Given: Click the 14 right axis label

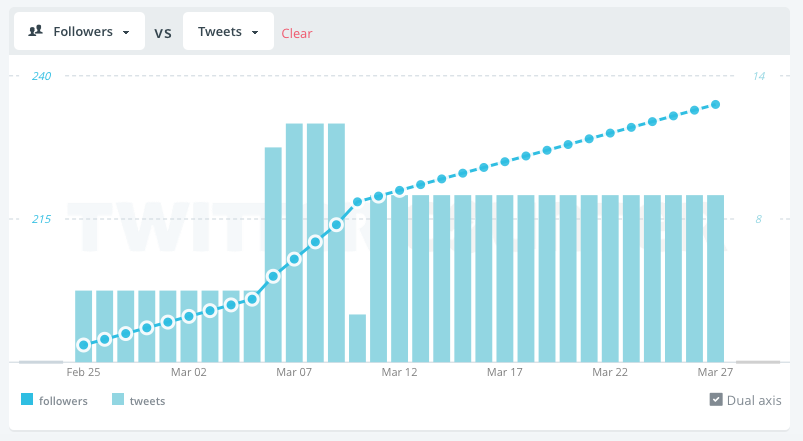Looking at the screenshot, I should coord(758,76).
